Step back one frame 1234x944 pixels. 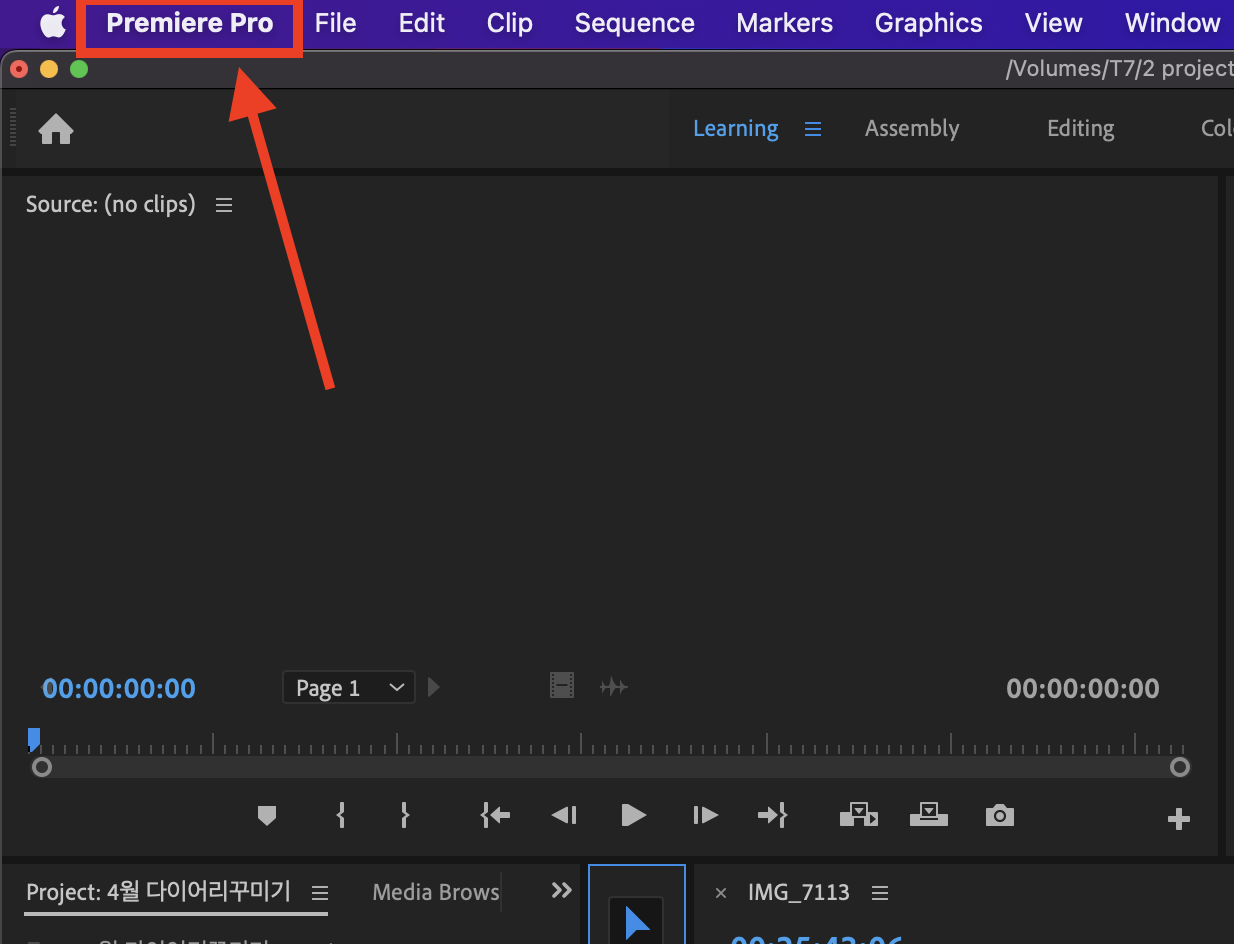click(564, 816)
